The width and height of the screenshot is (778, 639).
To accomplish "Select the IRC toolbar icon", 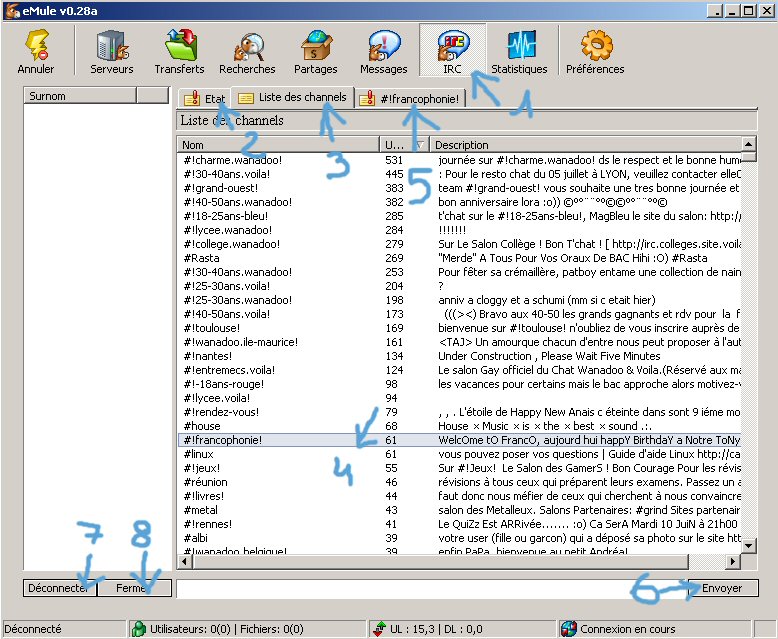I will click(x=453, y=50).
